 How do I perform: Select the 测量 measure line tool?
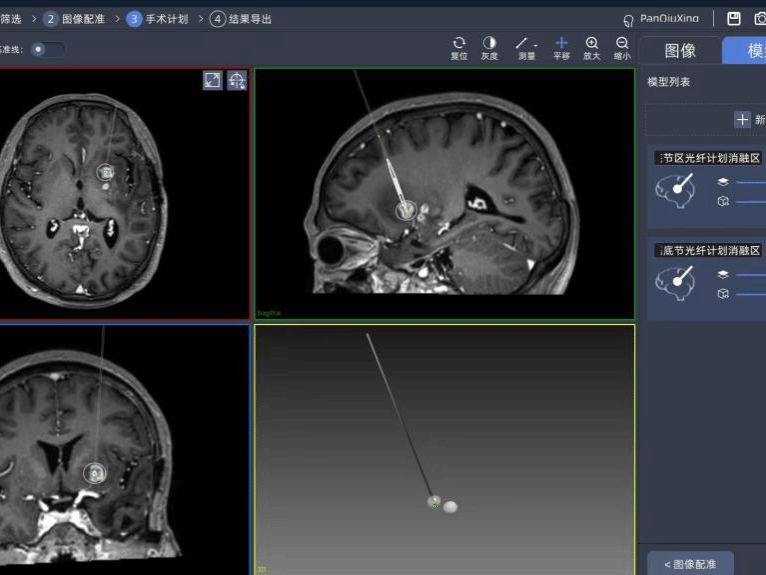tap(522, 44)
